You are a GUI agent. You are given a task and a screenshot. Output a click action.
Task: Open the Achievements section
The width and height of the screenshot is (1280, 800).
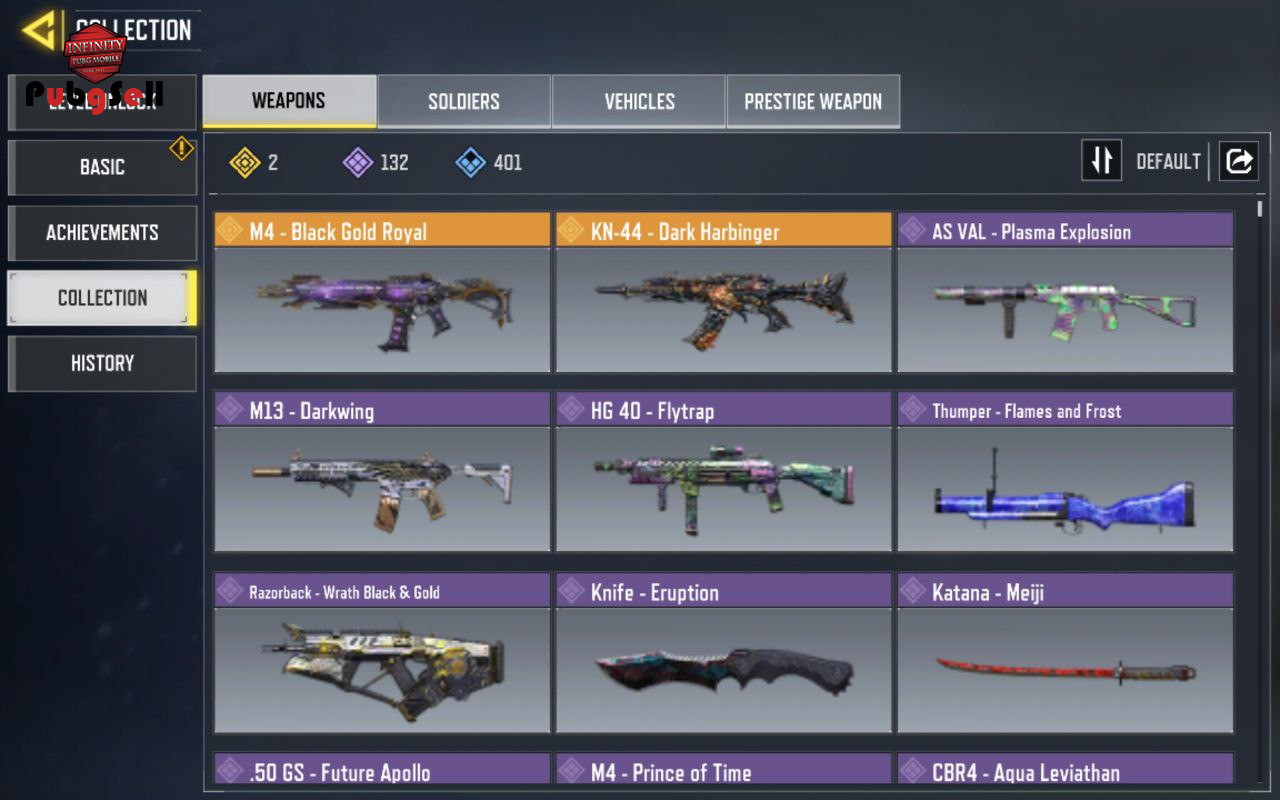[102, 233]
